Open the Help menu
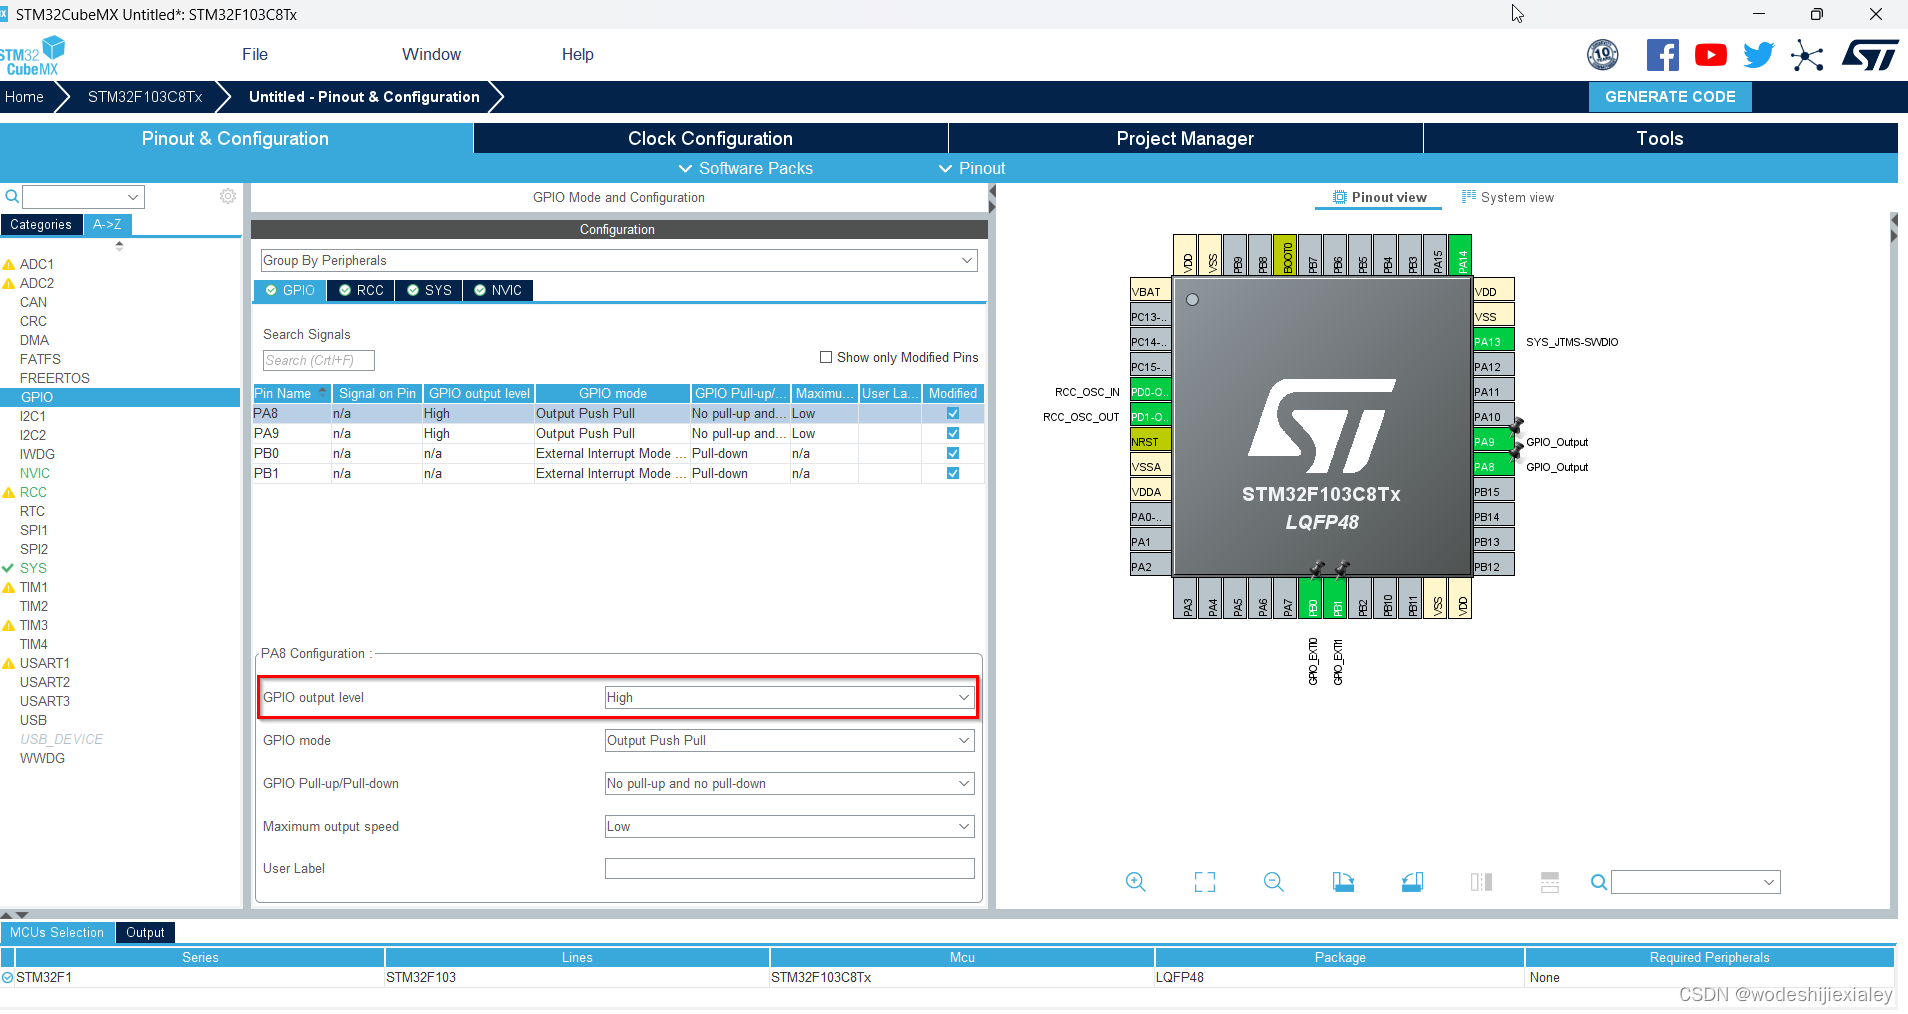Image resolution: width=1908 pixels, height=1014 pixels. pos(577,54)
